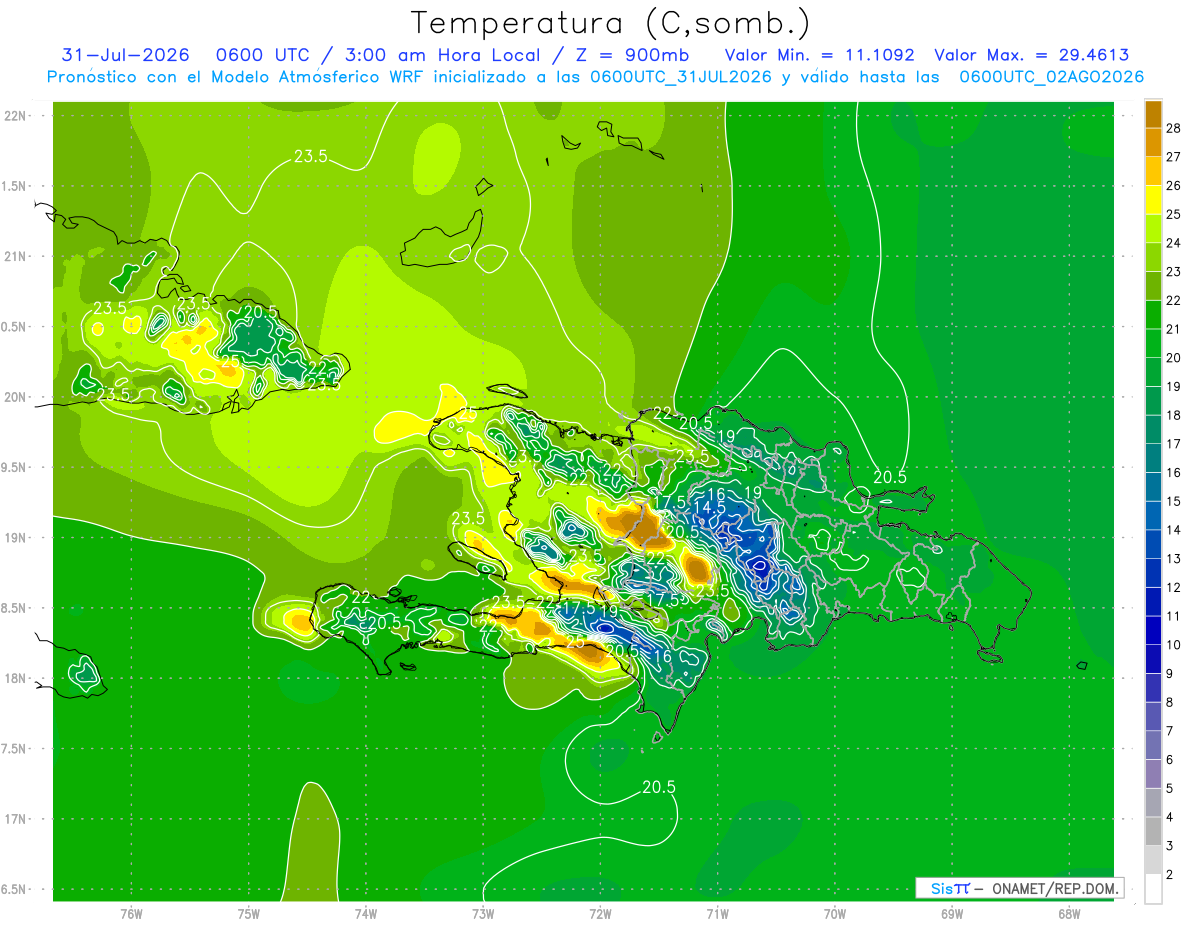Click the Temperatura (C,somb.) title
Screen dimensions: 1200x927
click(x=610, y=23)
